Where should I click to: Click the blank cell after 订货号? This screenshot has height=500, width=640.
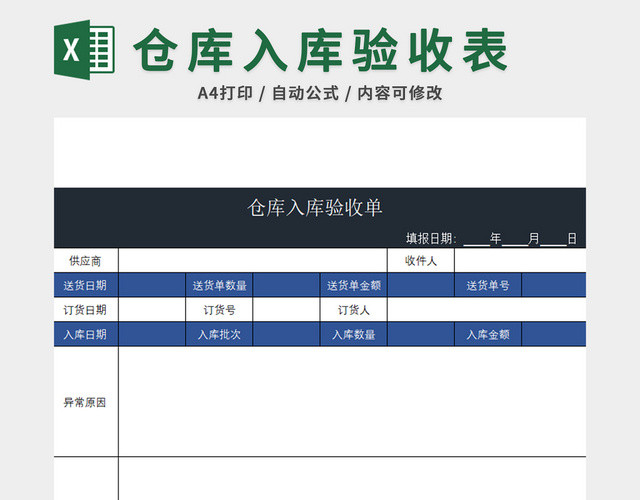click(x=287, y=310)
